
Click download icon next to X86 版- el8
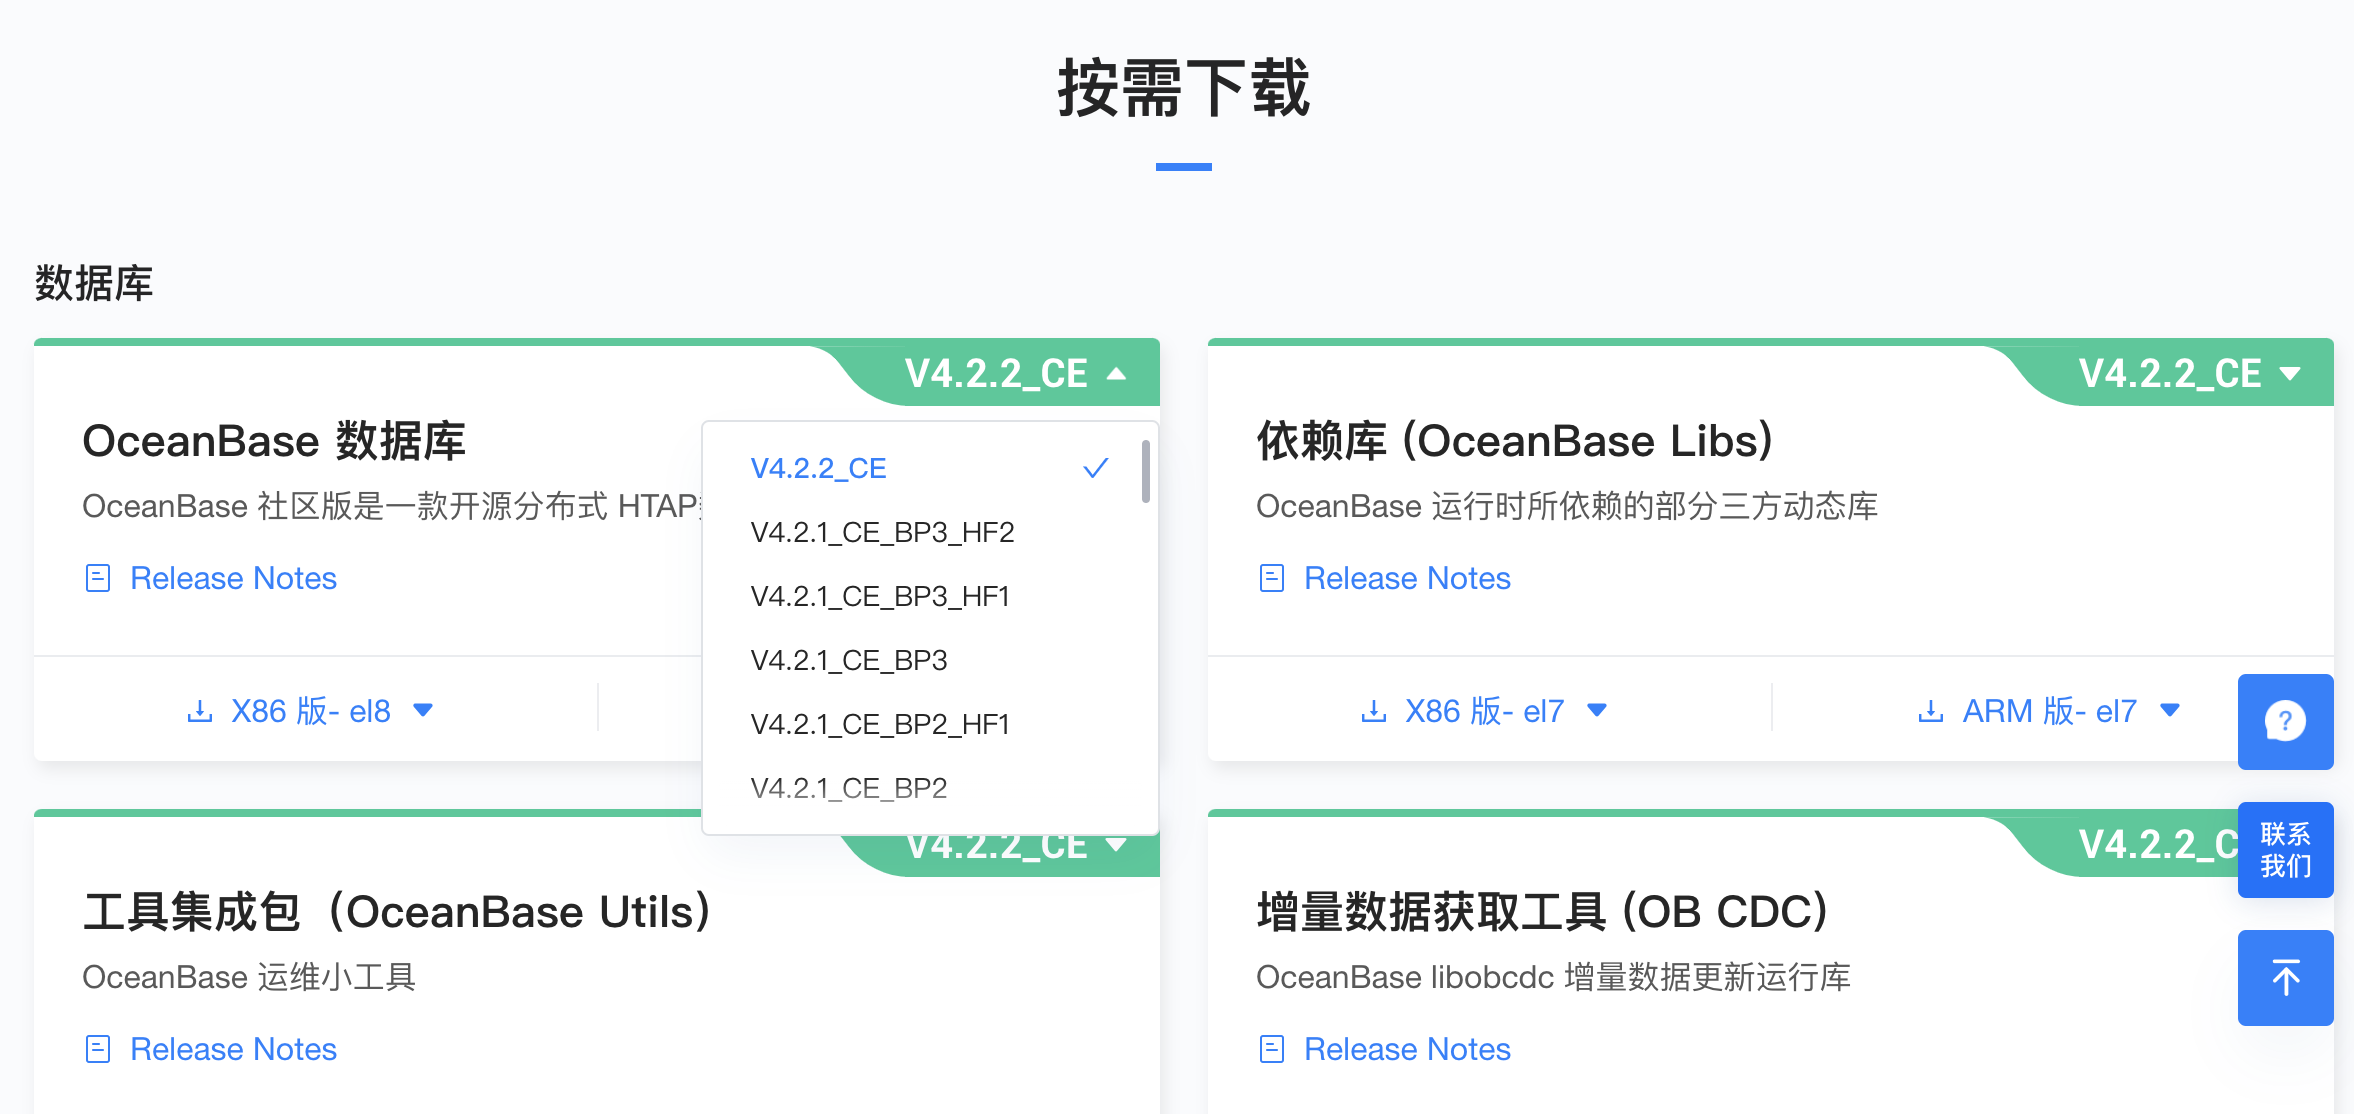200,711
